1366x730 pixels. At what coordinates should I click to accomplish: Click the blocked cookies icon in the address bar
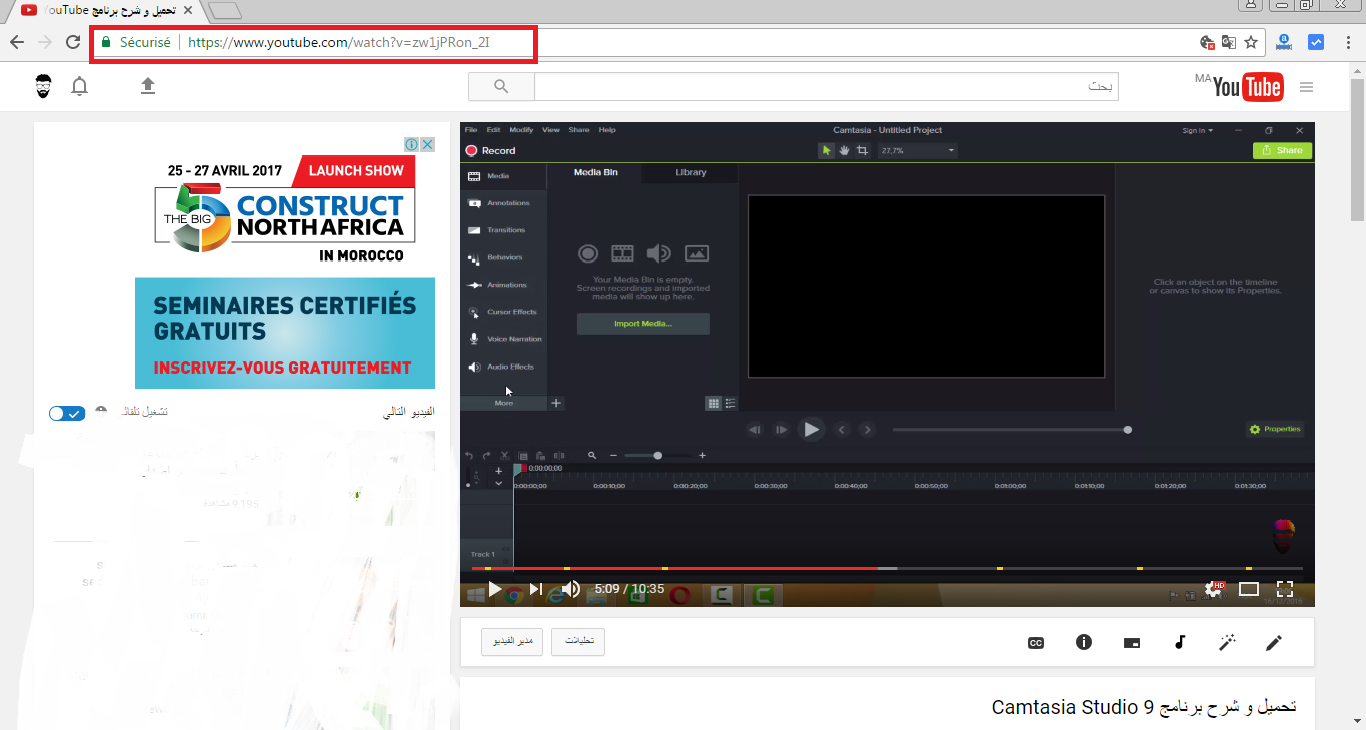click(1208, 43)
